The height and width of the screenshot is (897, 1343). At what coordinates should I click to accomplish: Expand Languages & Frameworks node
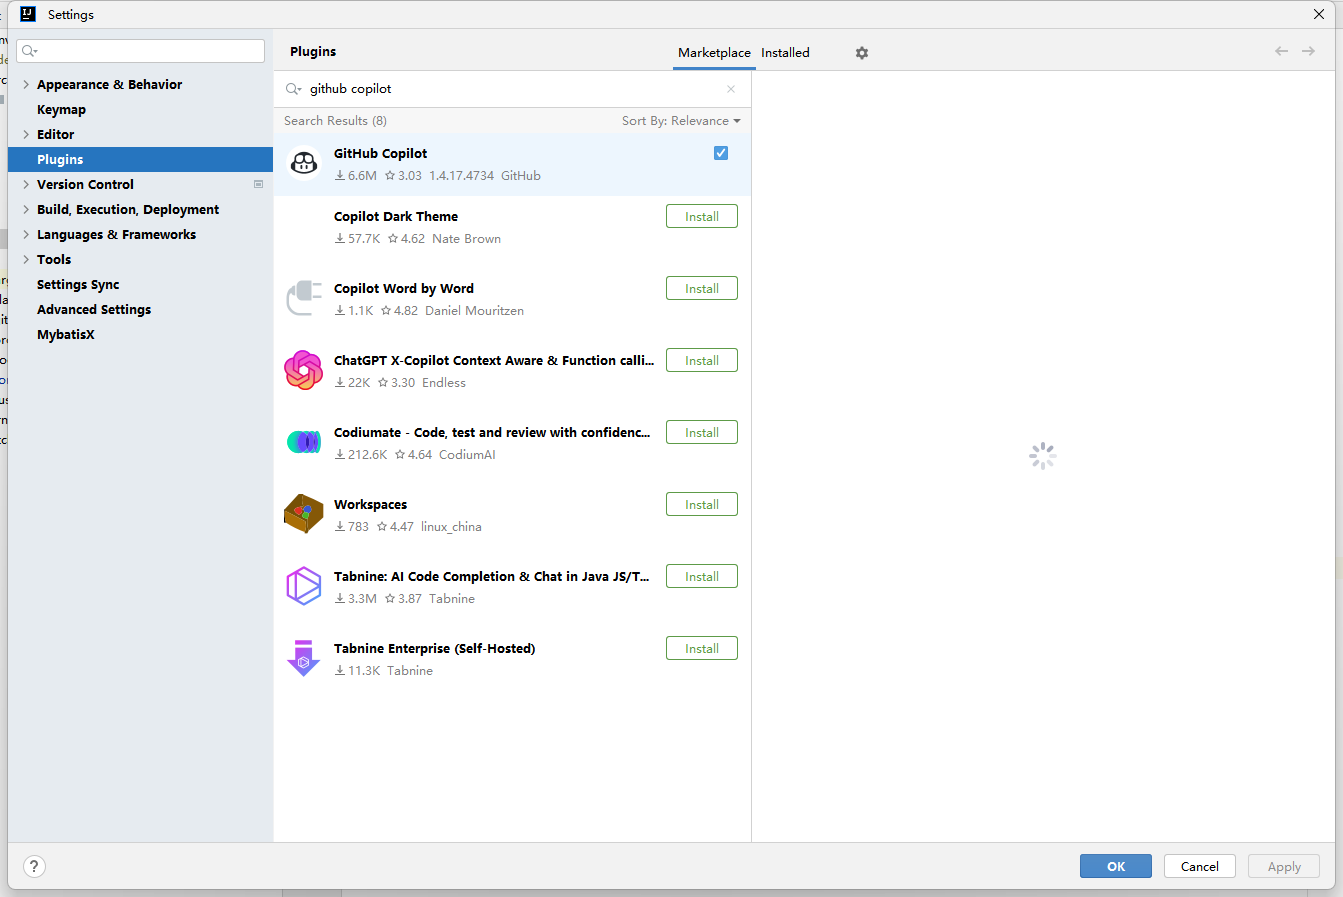pyautogui.click(x=26, y=235)
